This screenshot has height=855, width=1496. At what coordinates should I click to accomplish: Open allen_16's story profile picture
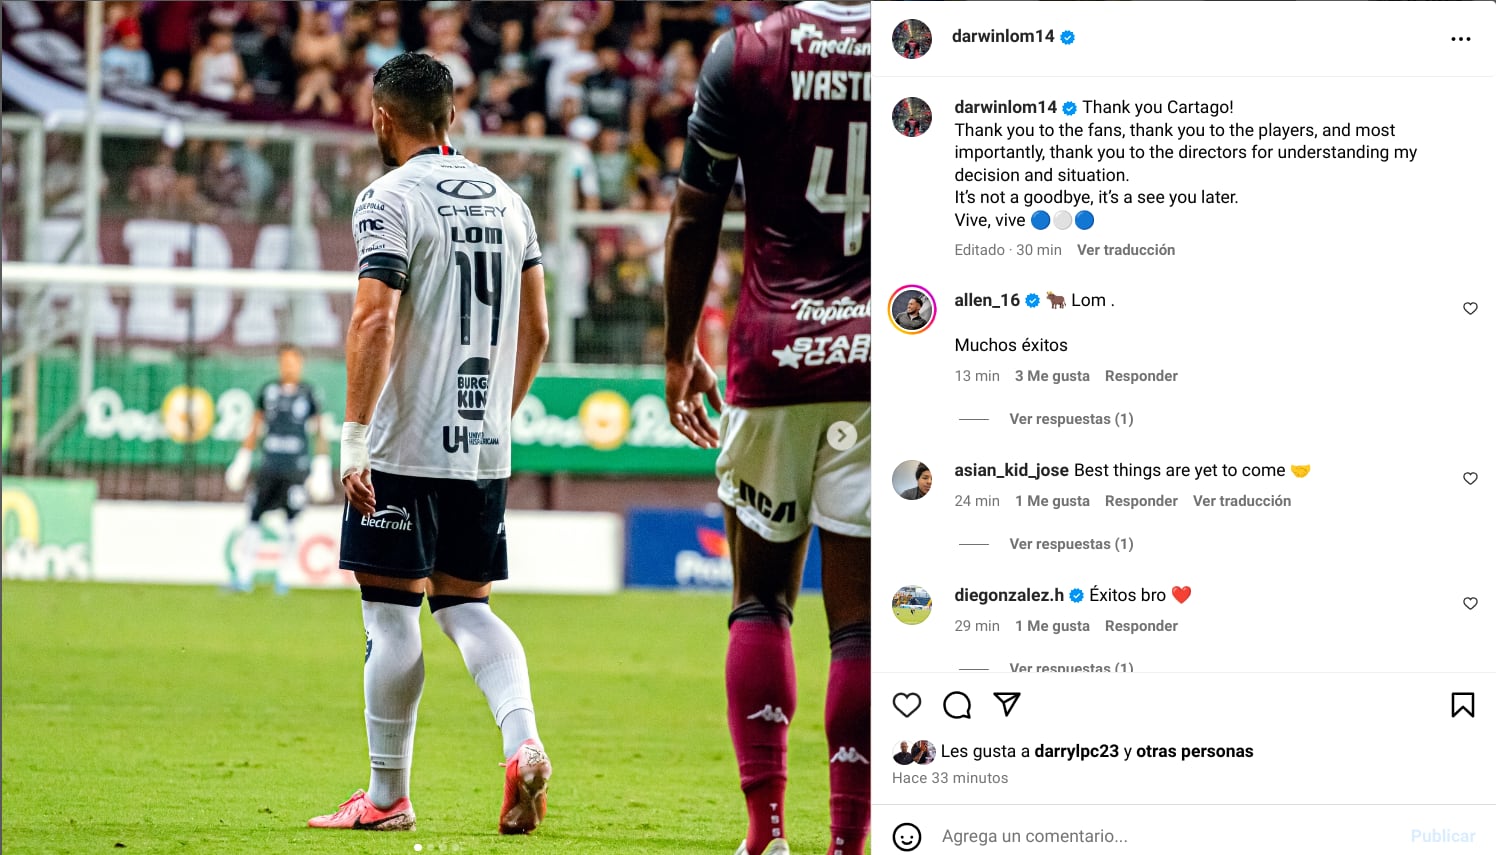click(x=912, y=310)
